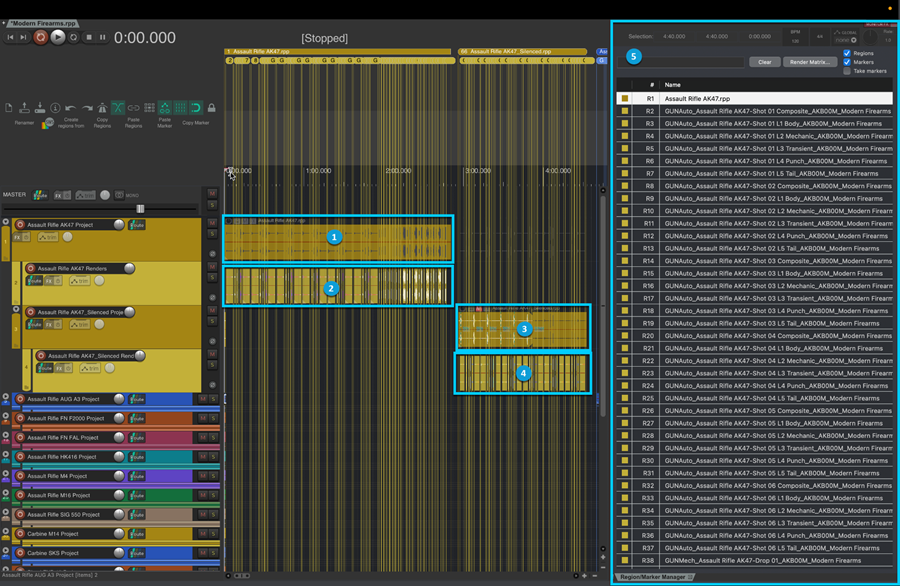The image size is (900, 586).
Task: Click the red Record button in transport
Action: pos(41,37)
